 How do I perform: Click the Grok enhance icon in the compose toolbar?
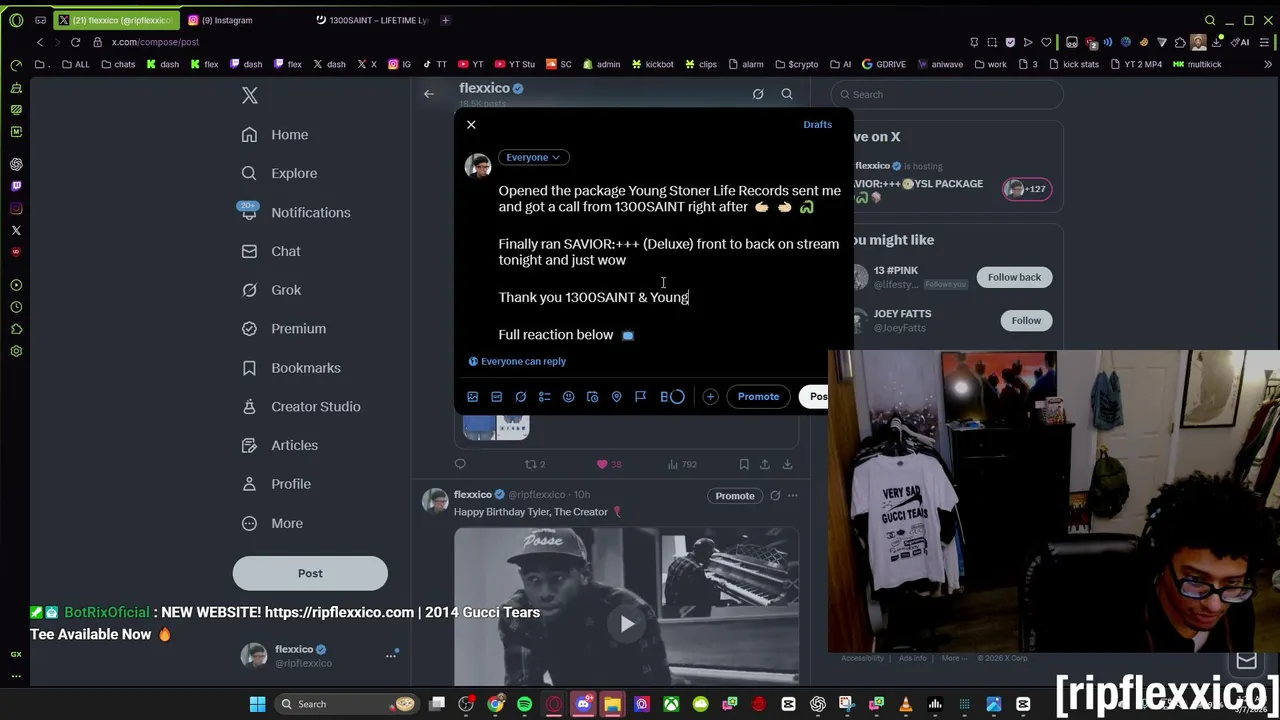click(521, 397)
